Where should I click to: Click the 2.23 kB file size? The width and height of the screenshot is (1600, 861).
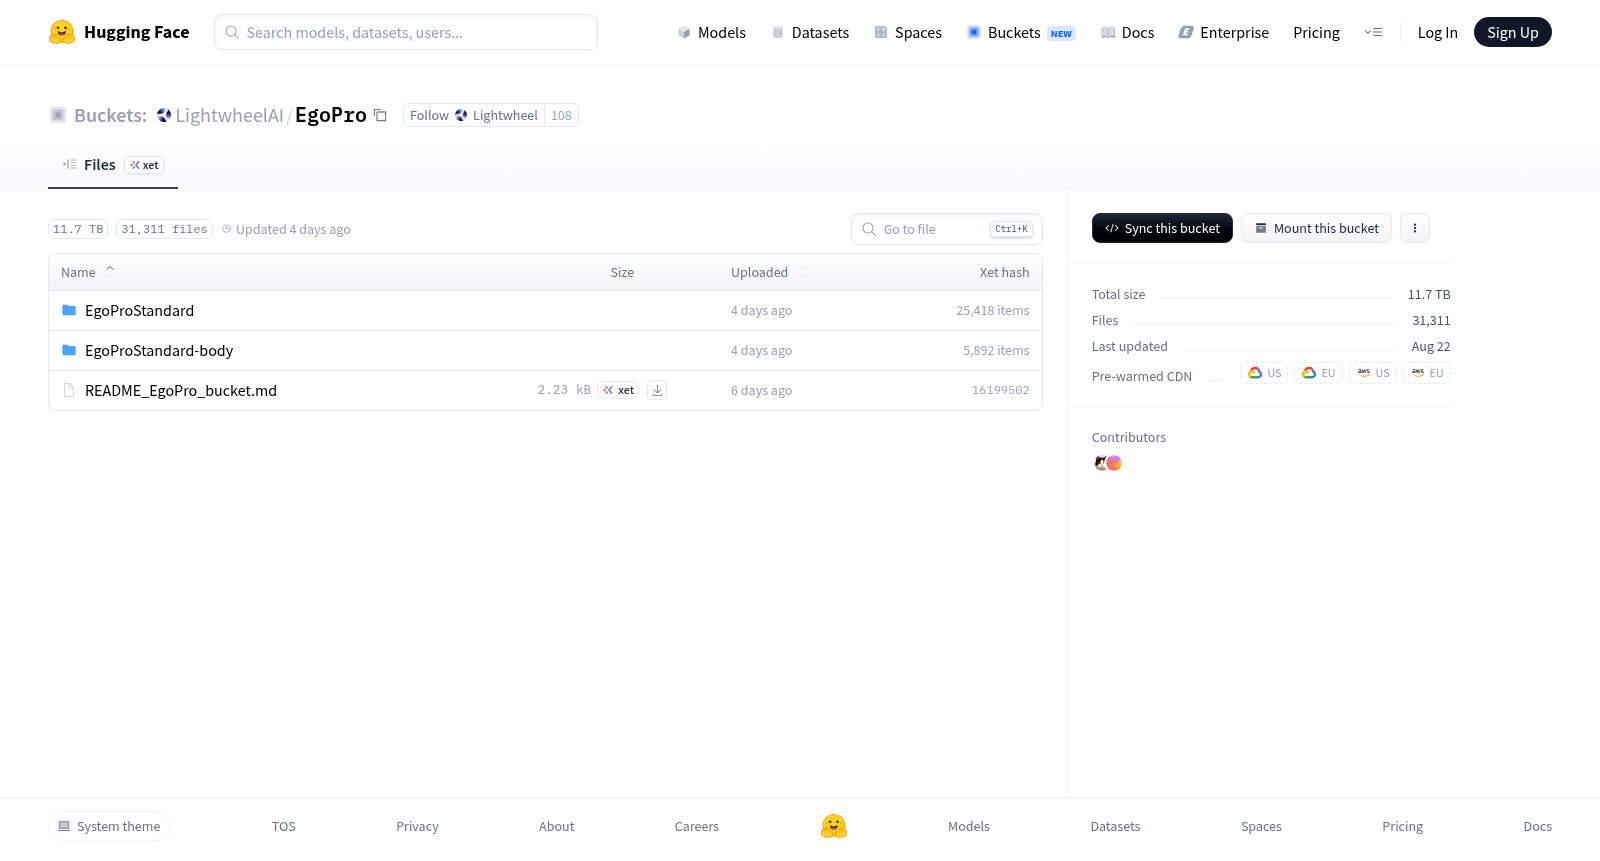pos(564,390)
